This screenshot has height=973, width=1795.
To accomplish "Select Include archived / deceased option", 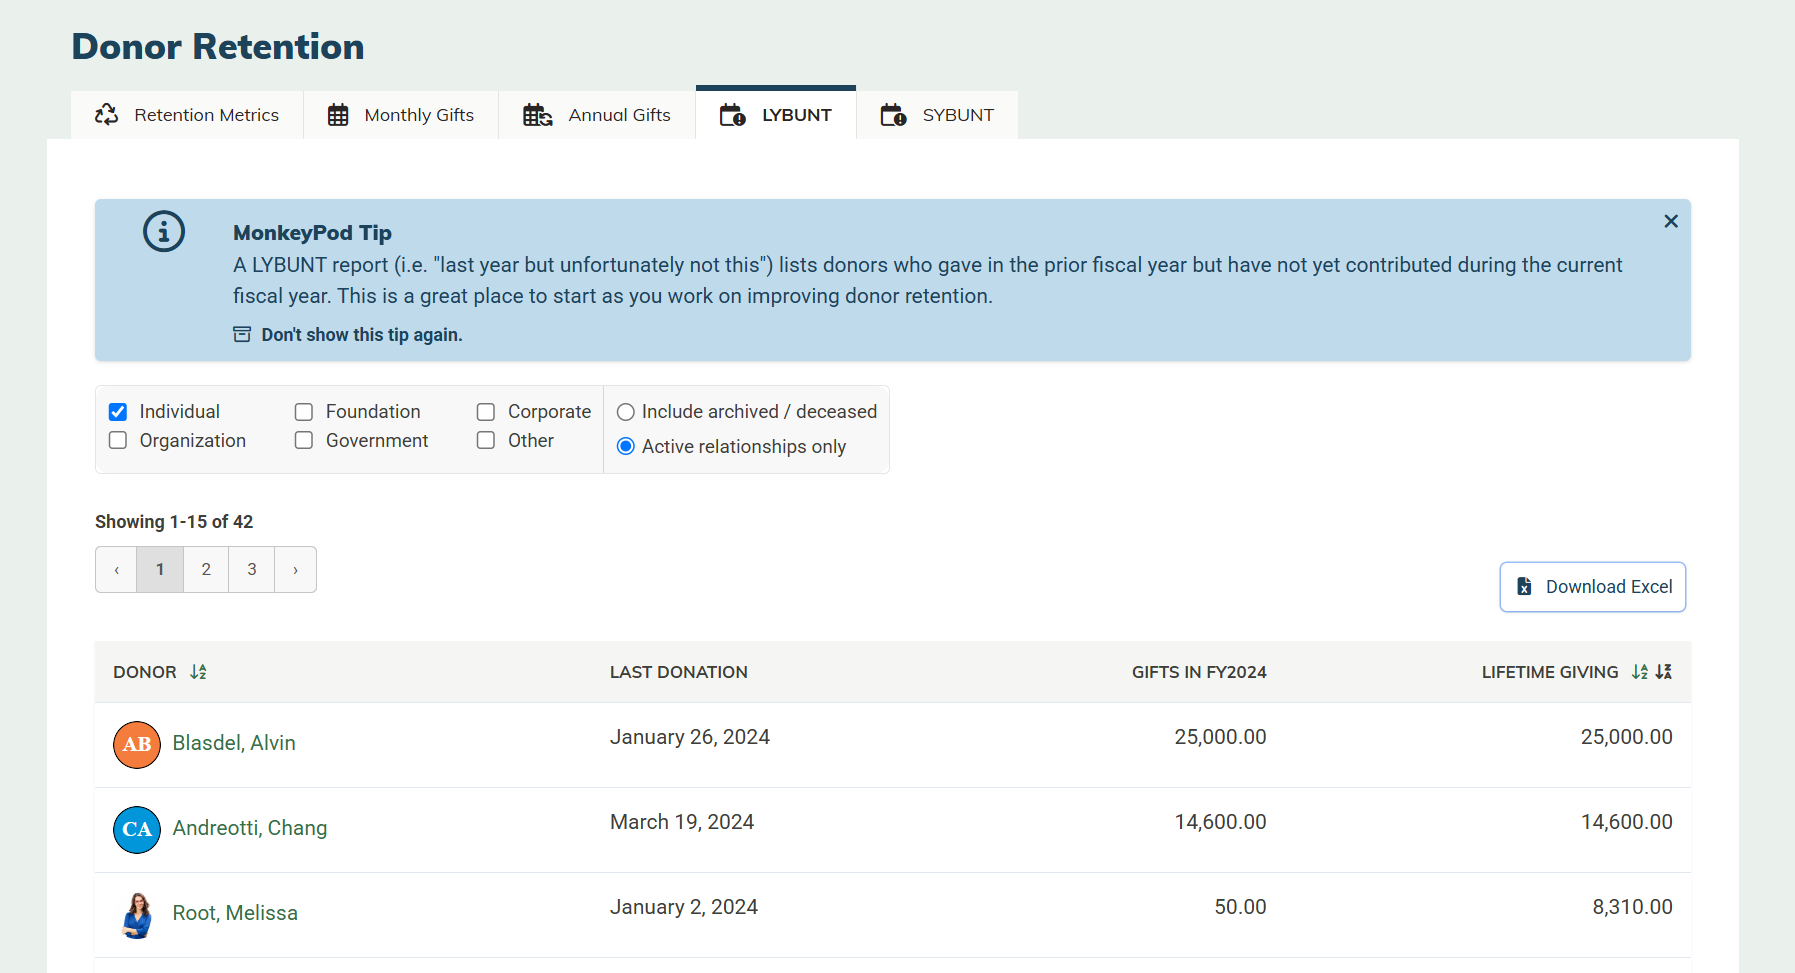I will click(626, 412).
